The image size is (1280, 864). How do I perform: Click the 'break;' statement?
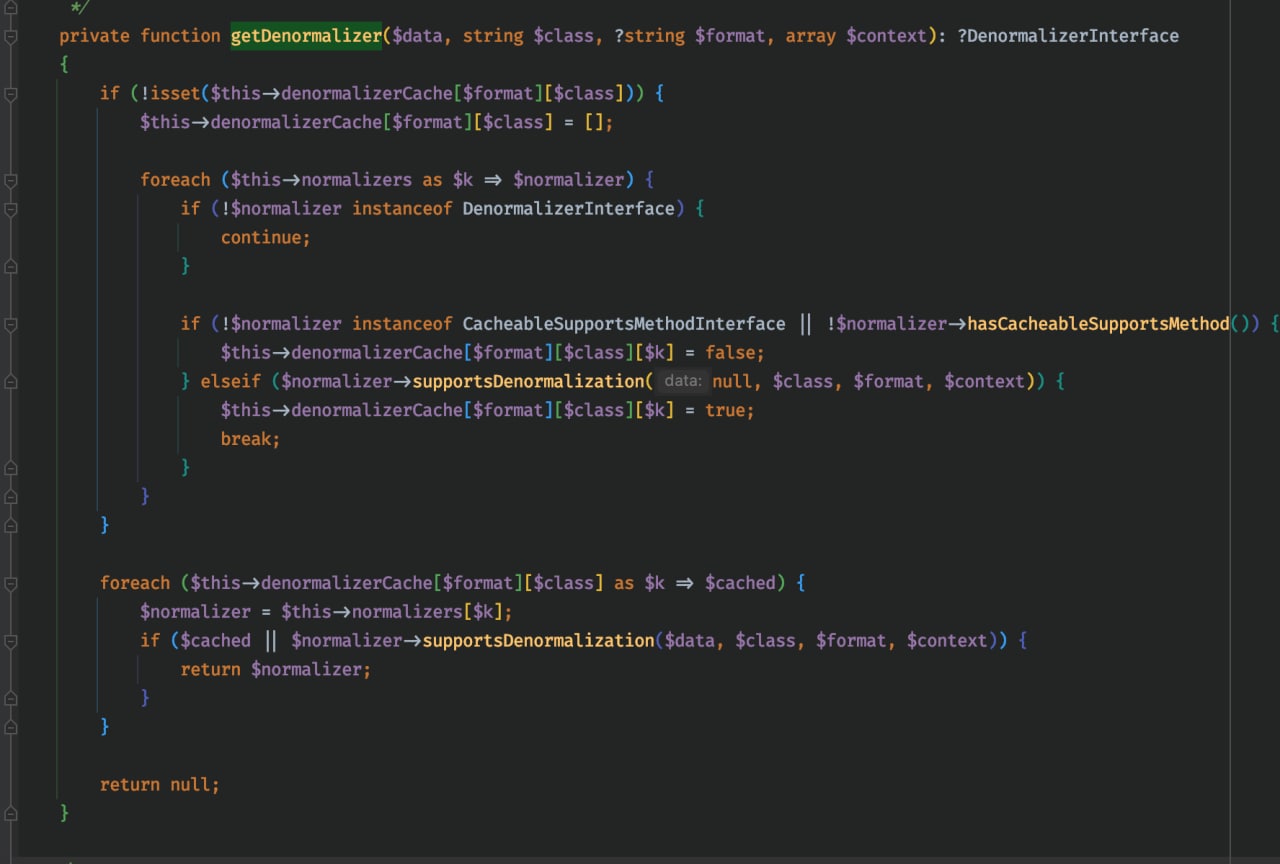click(x=251, y=439)
